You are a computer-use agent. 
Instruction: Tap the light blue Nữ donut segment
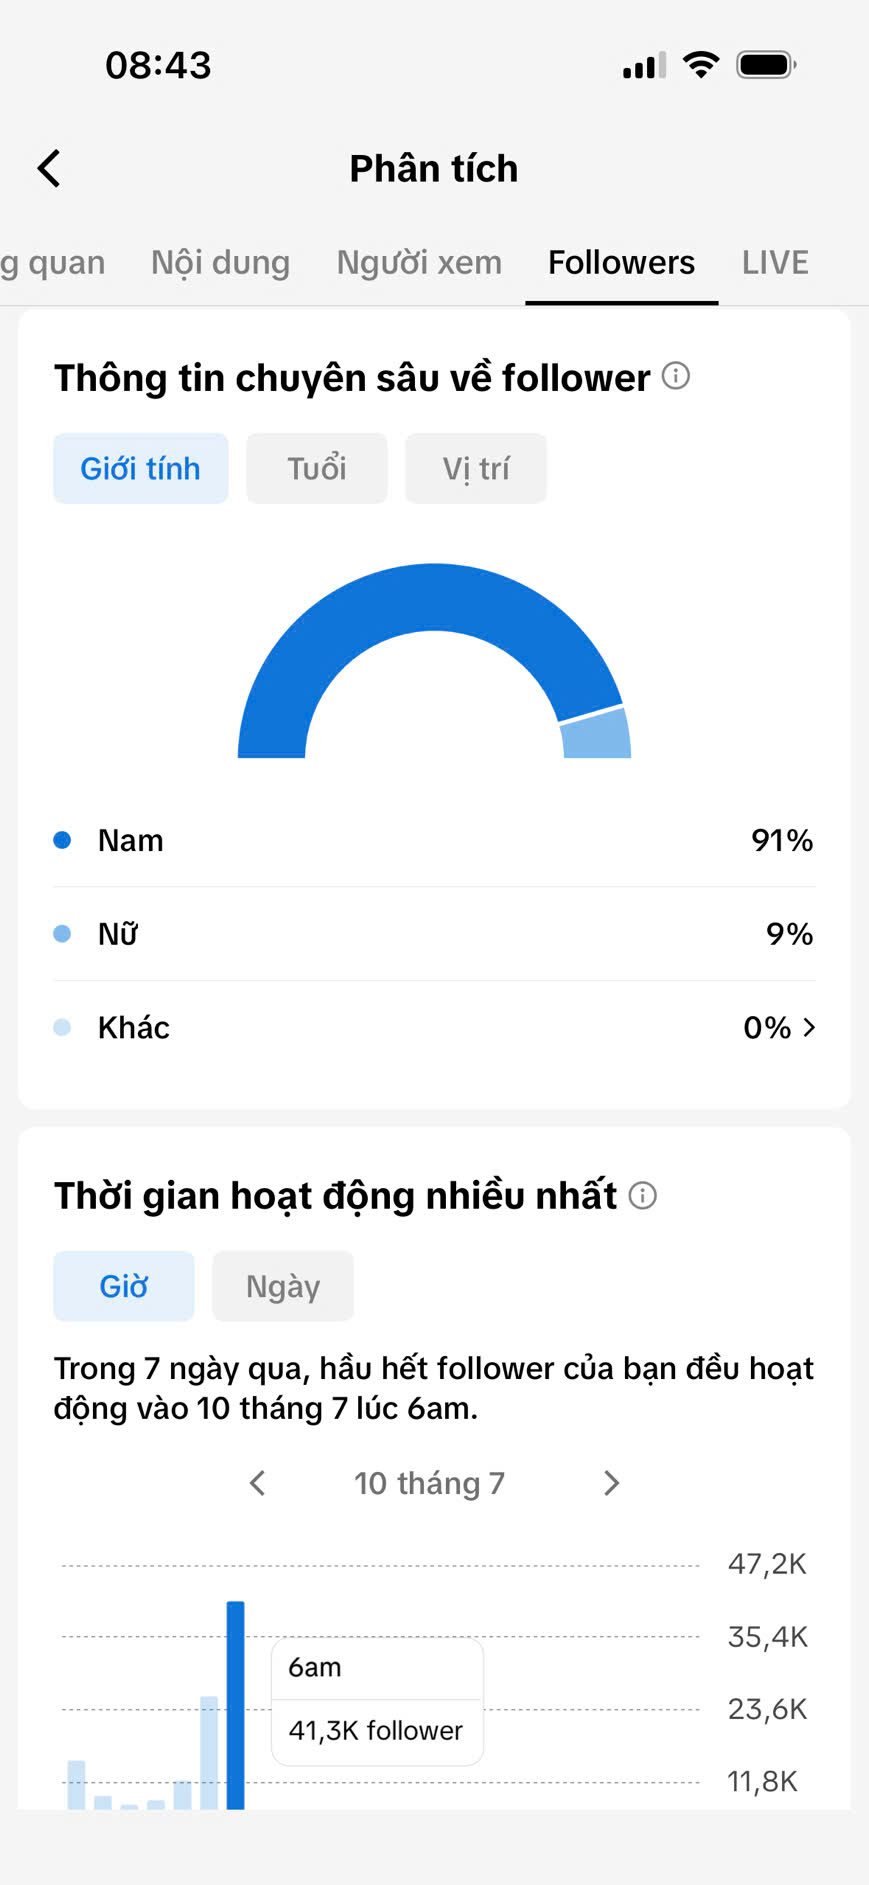597,734
